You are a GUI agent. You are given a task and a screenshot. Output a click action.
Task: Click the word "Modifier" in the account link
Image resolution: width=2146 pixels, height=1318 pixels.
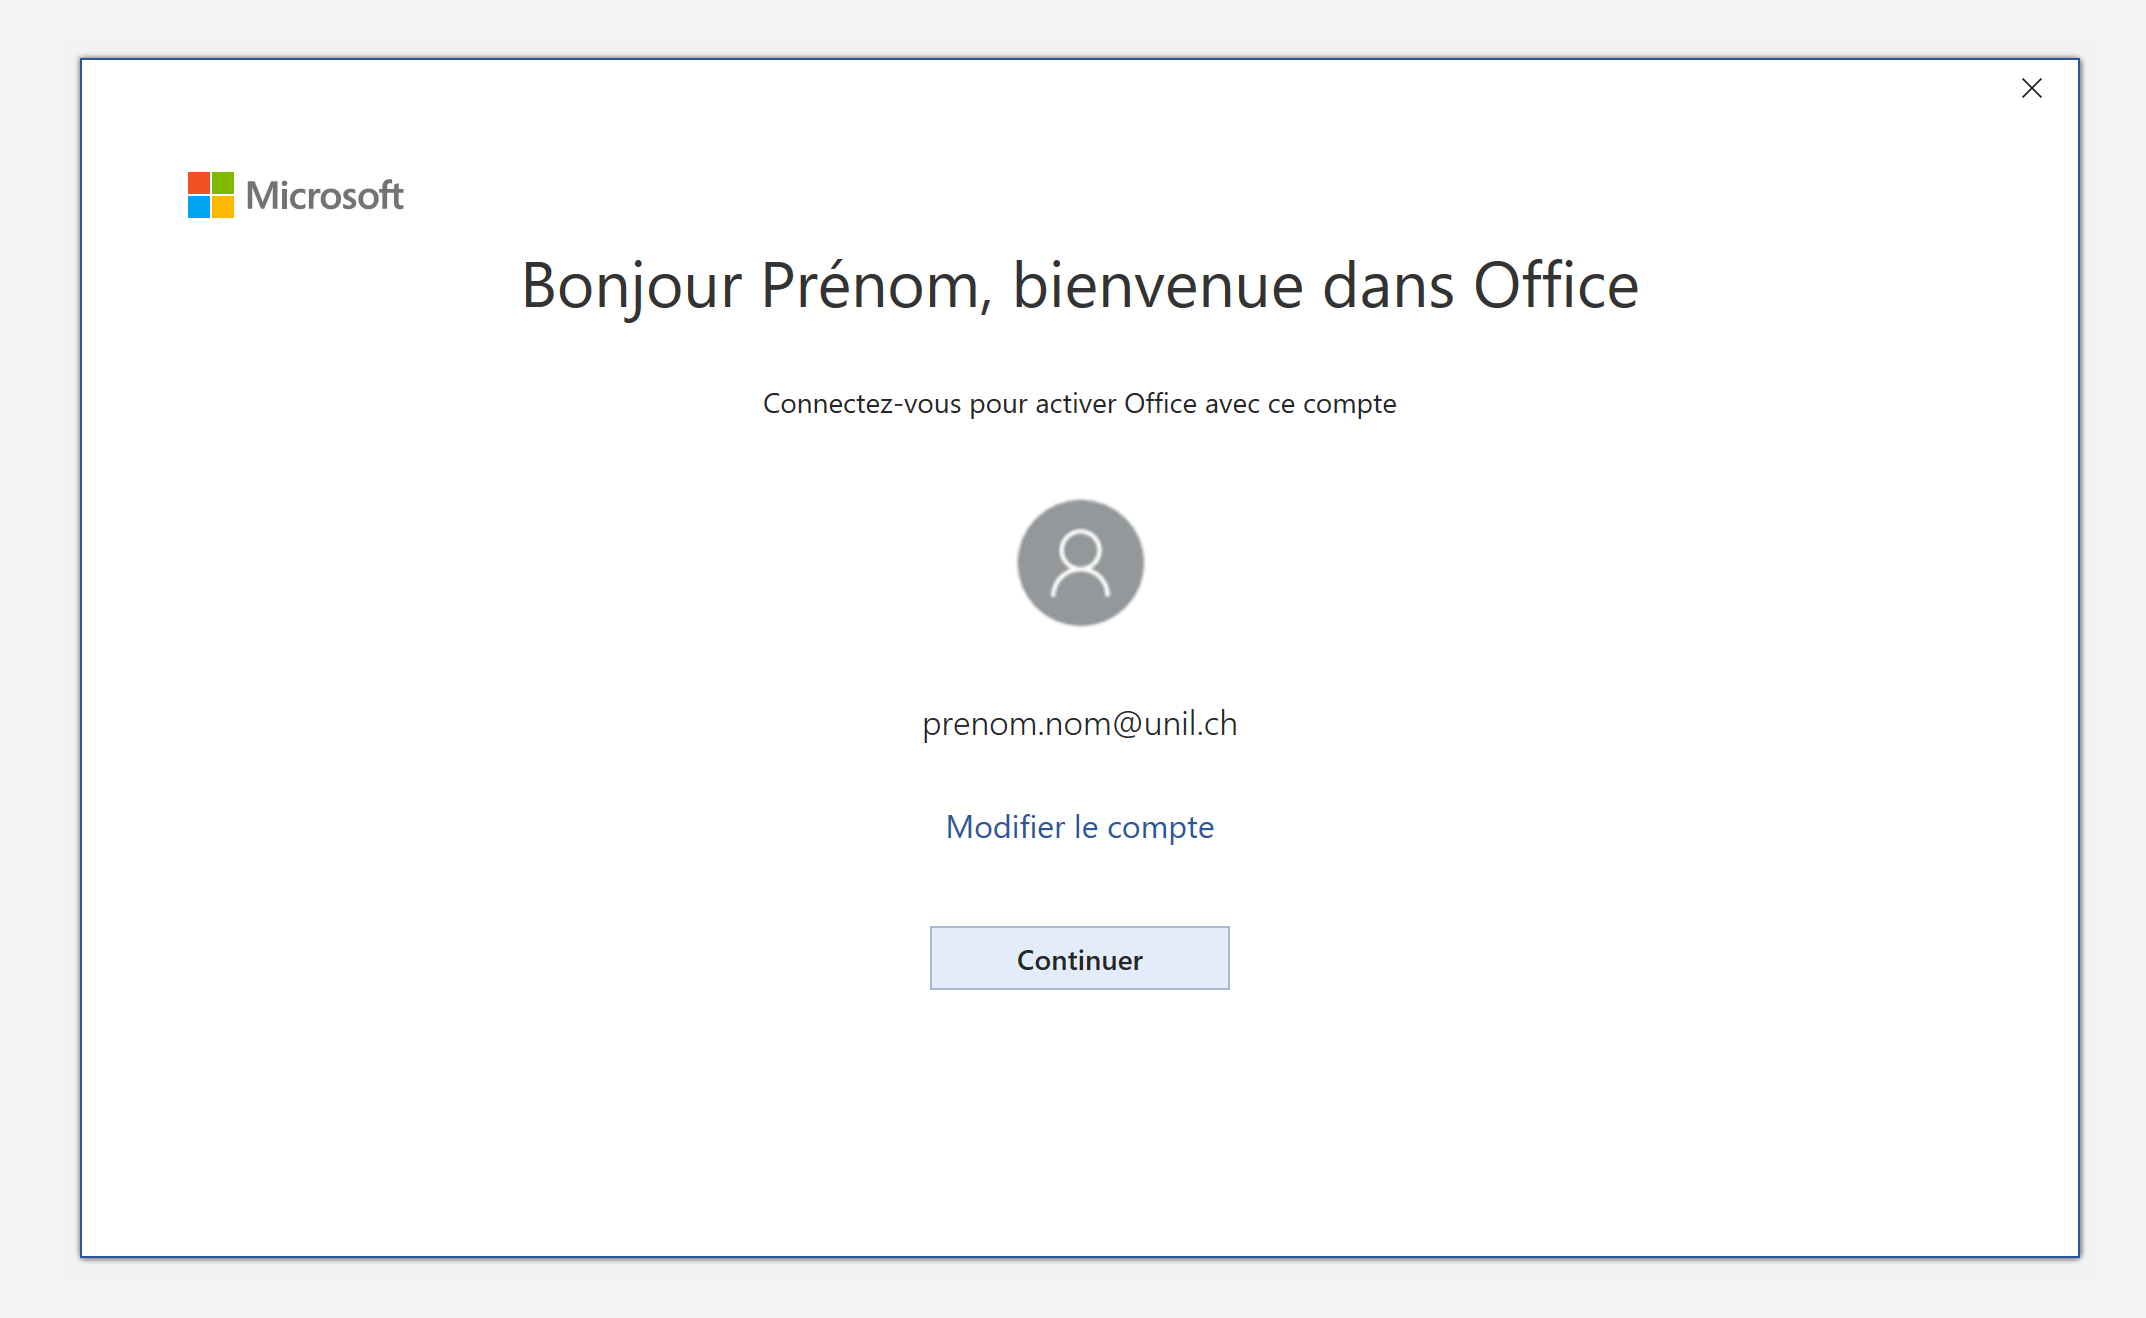click(1006, 827)
